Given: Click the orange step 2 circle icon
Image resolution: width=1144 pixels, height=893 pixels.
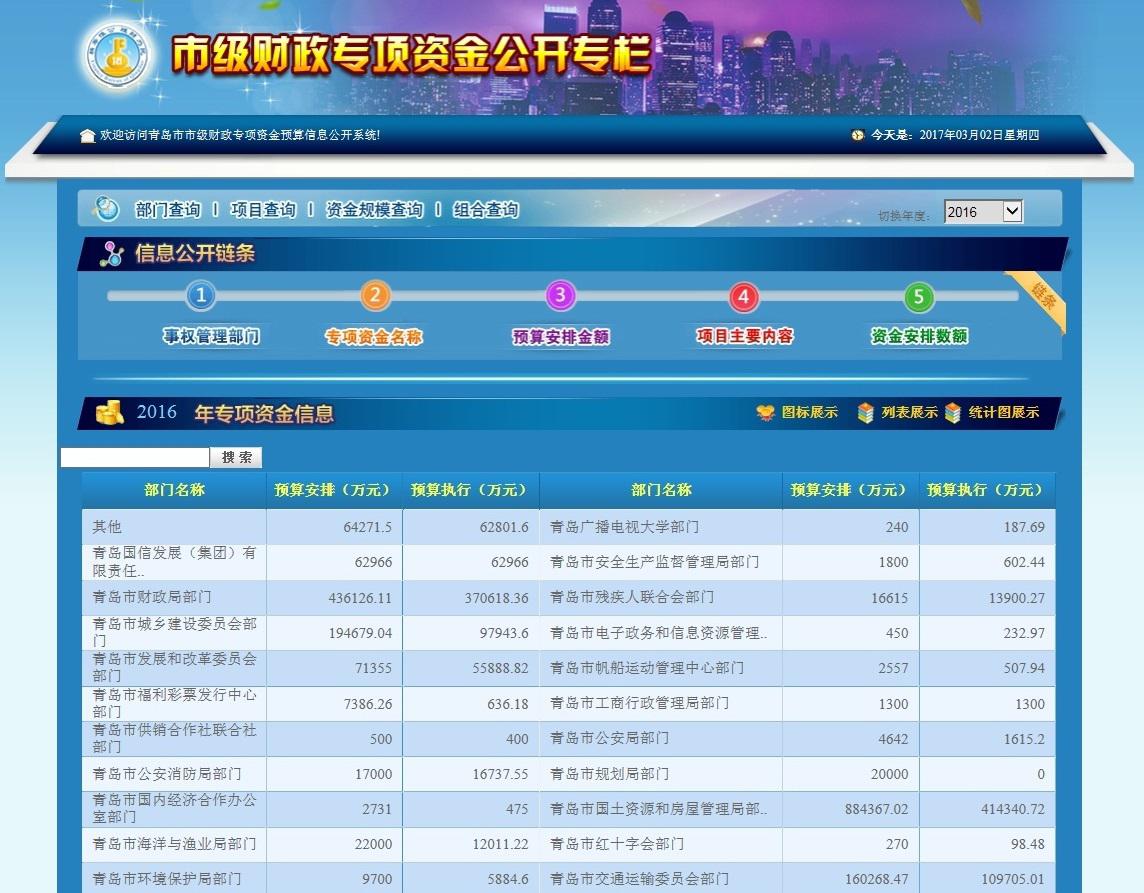Looking at the screenshot, I should pos(375,296).
